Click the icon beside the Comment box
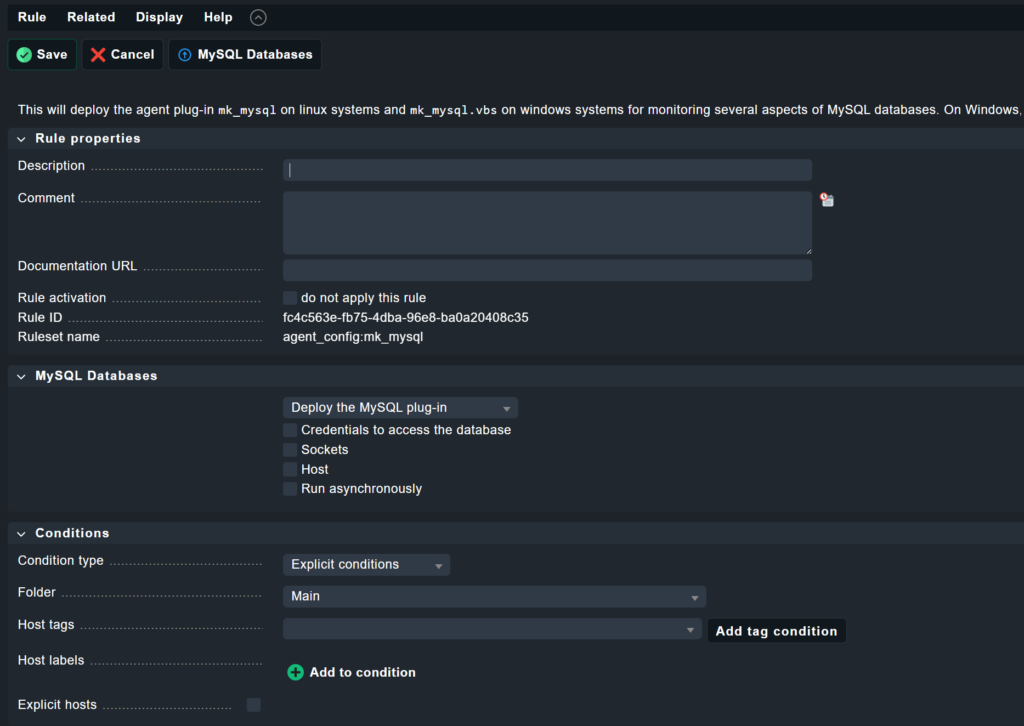 tap(827, 200)
